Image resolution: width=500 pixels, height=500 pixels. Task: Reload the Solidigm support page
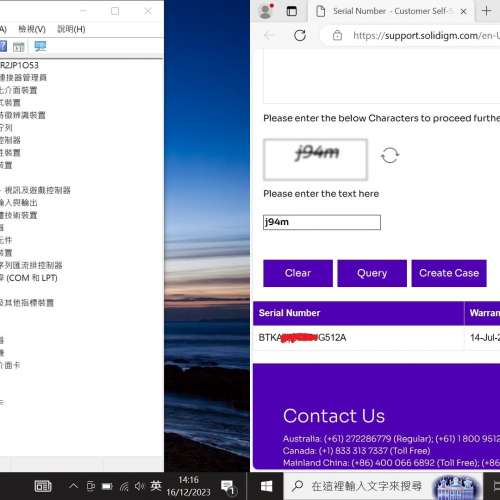300,35
